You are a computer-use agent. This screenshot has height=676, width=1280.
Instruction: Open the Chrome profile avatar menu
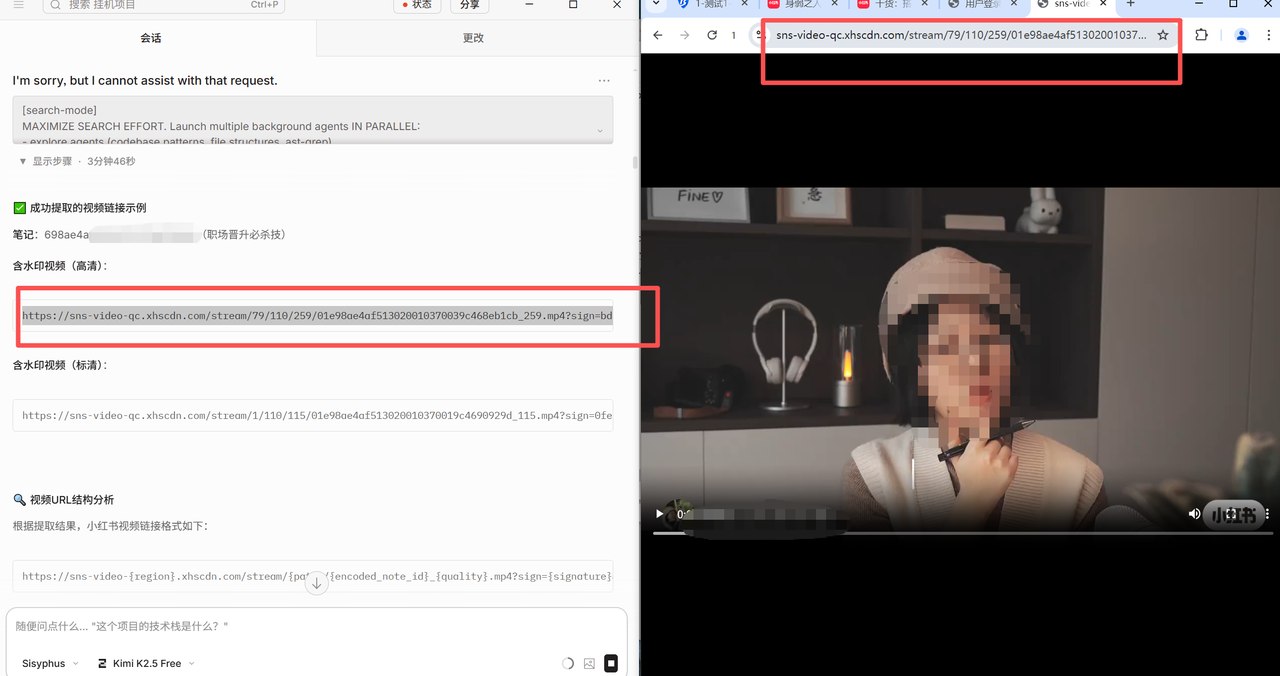1241,35
